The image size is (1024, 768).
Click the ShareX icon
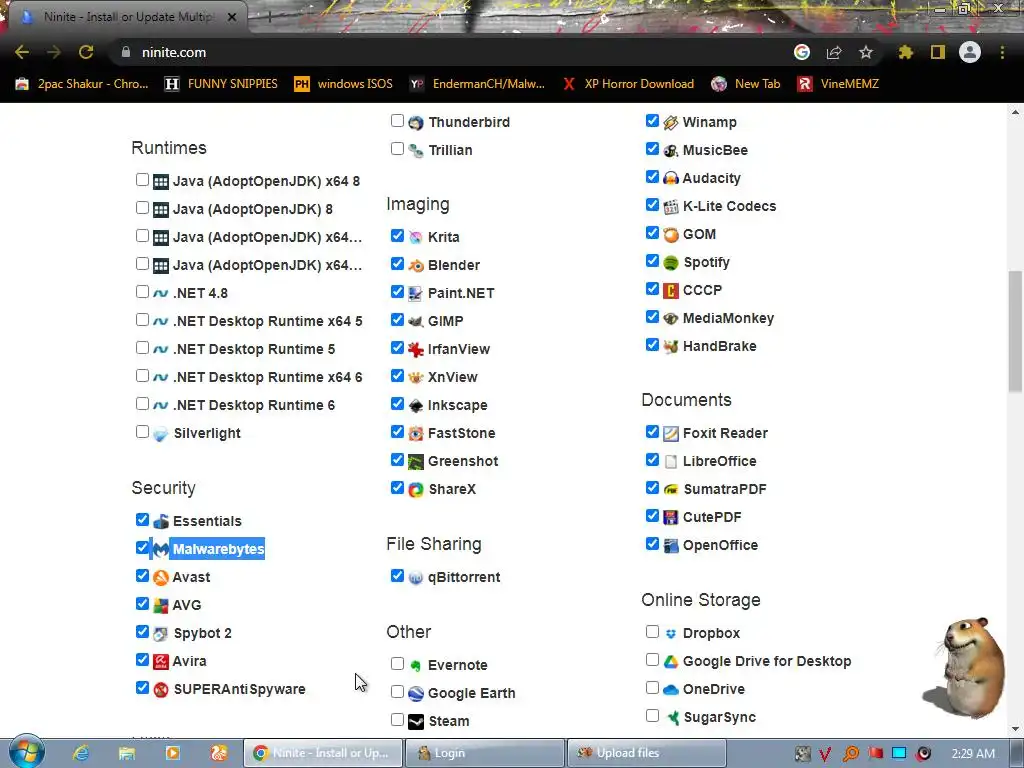click(416, 489)
